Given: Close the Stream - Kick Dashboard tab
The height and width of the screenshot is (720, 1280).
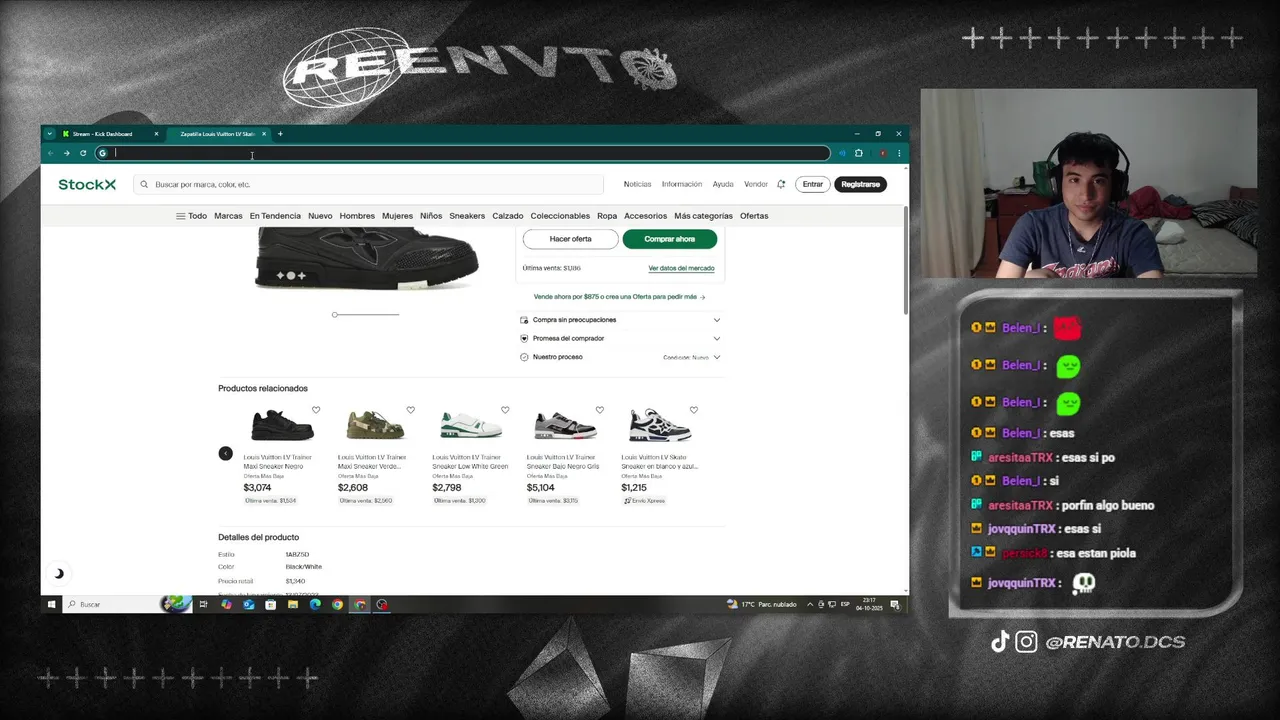Looking at the screenshot, I should 156,134.
